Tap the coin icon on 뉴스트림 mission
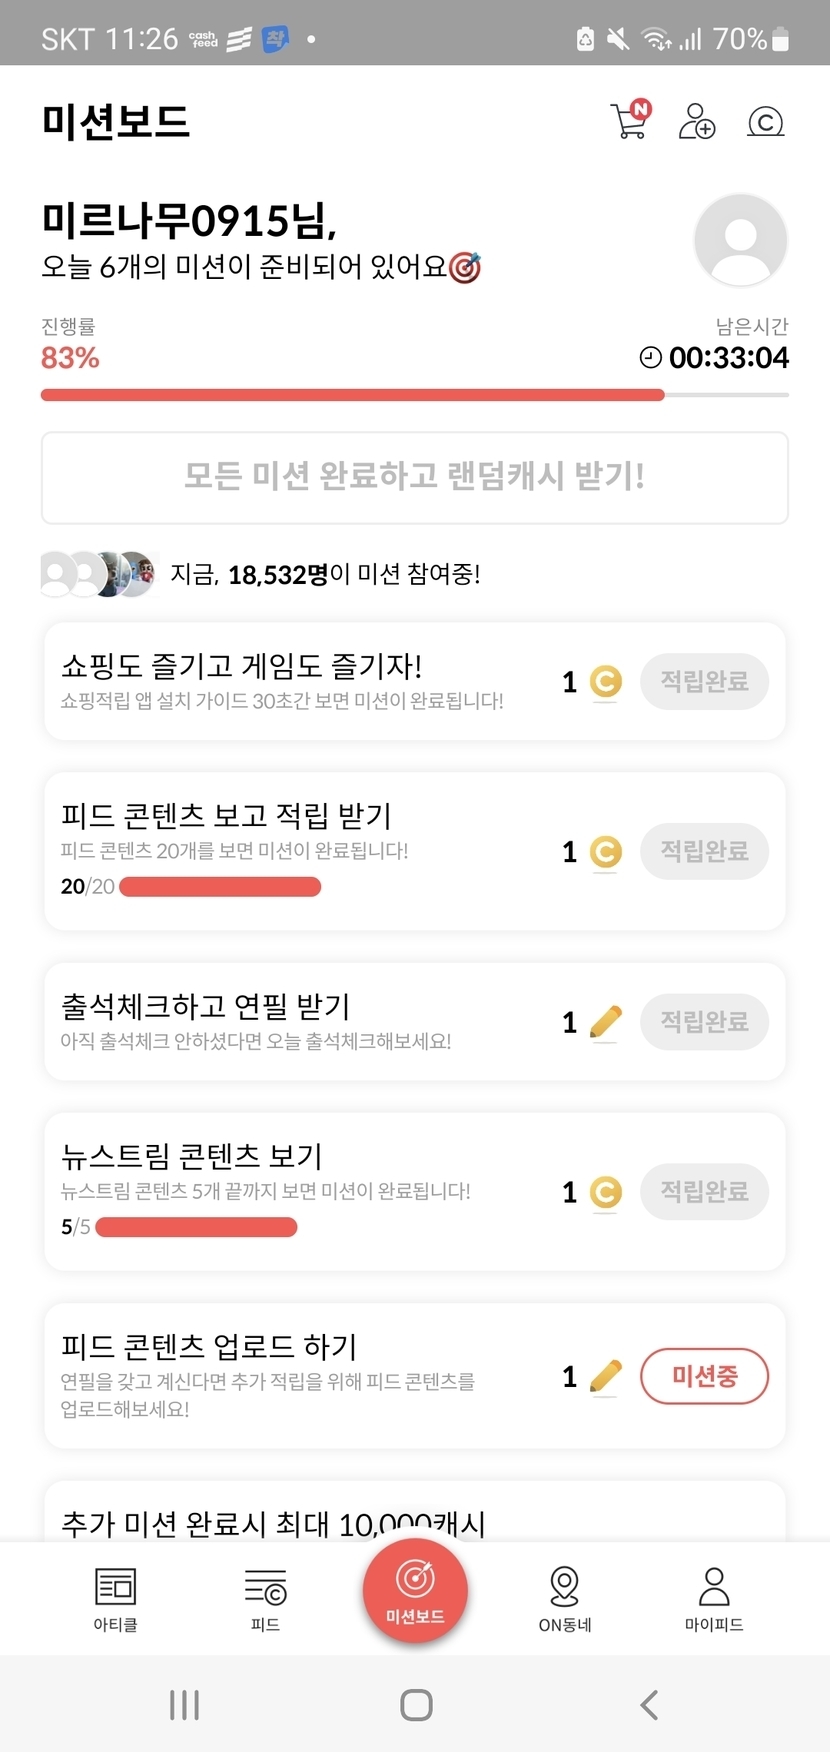 click(606, 1192)
